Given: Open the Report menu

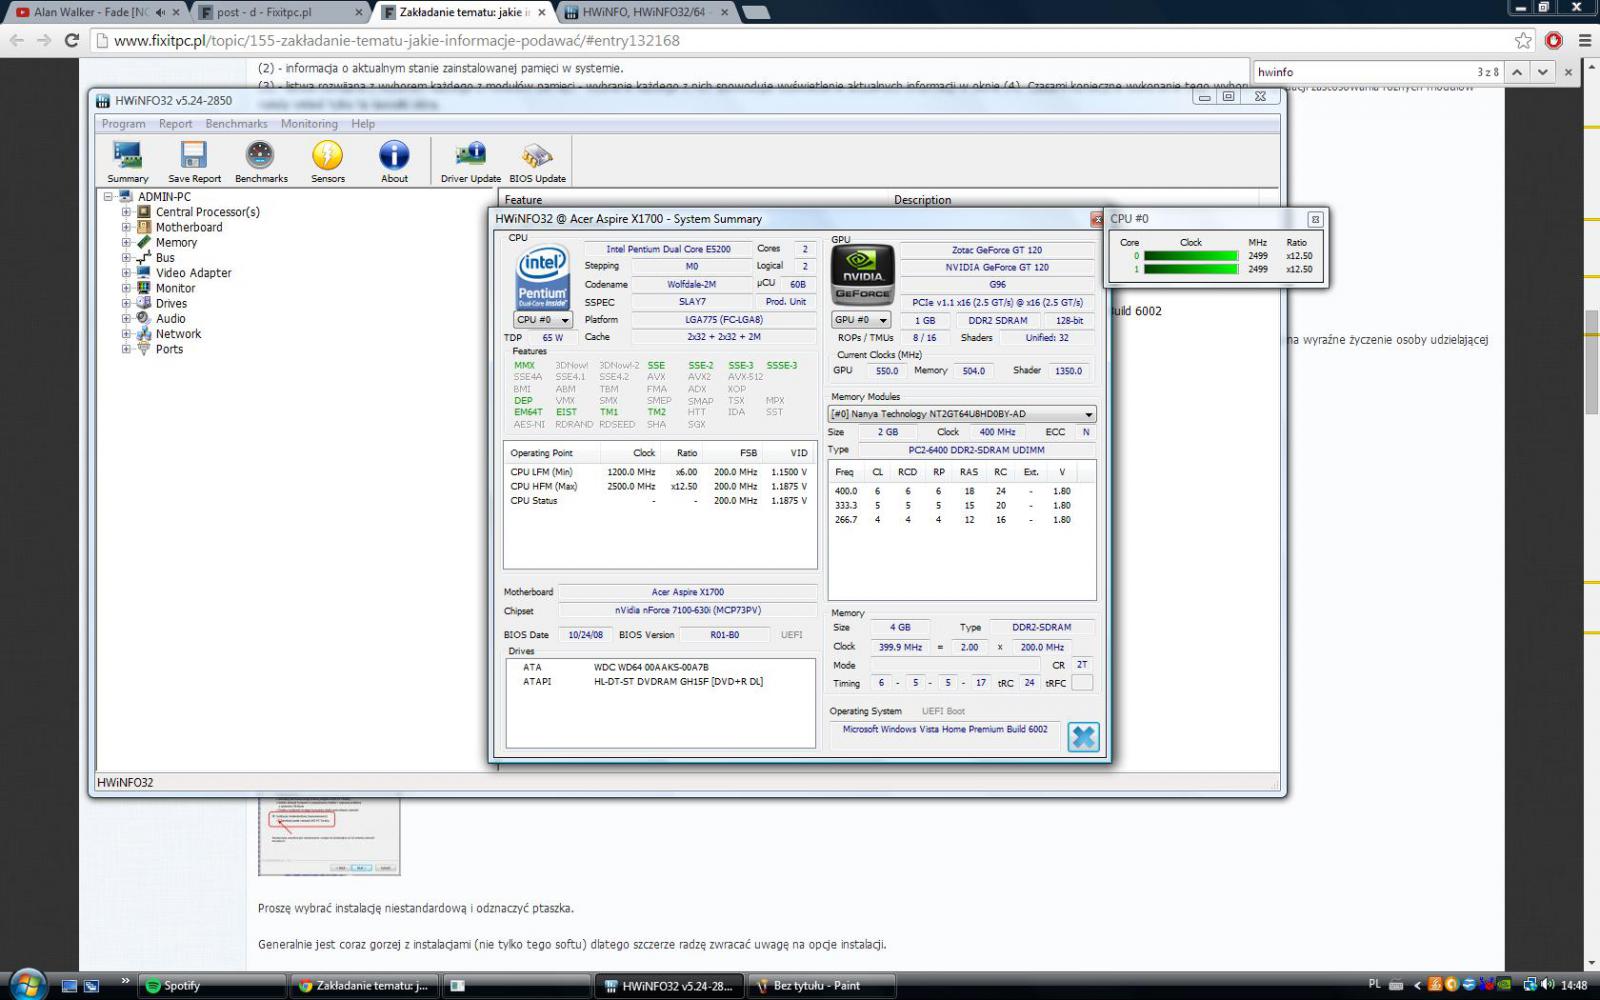Looking at the screenshot, I should pyautogui.click(x=175, y=124).
